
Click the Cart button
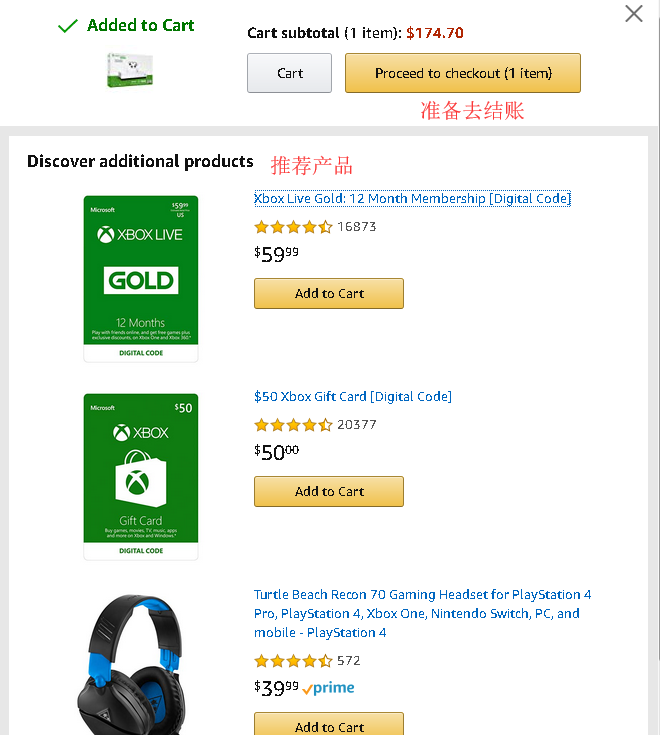[x=289, y=73]
